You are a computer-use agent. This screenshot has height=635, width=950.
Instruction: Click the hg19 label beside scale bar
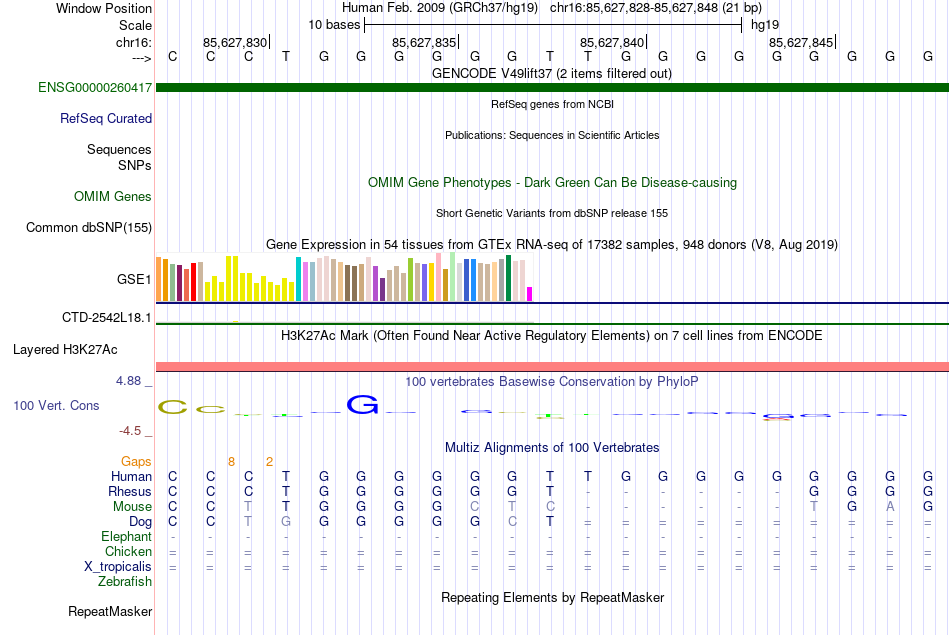point(765,25)
